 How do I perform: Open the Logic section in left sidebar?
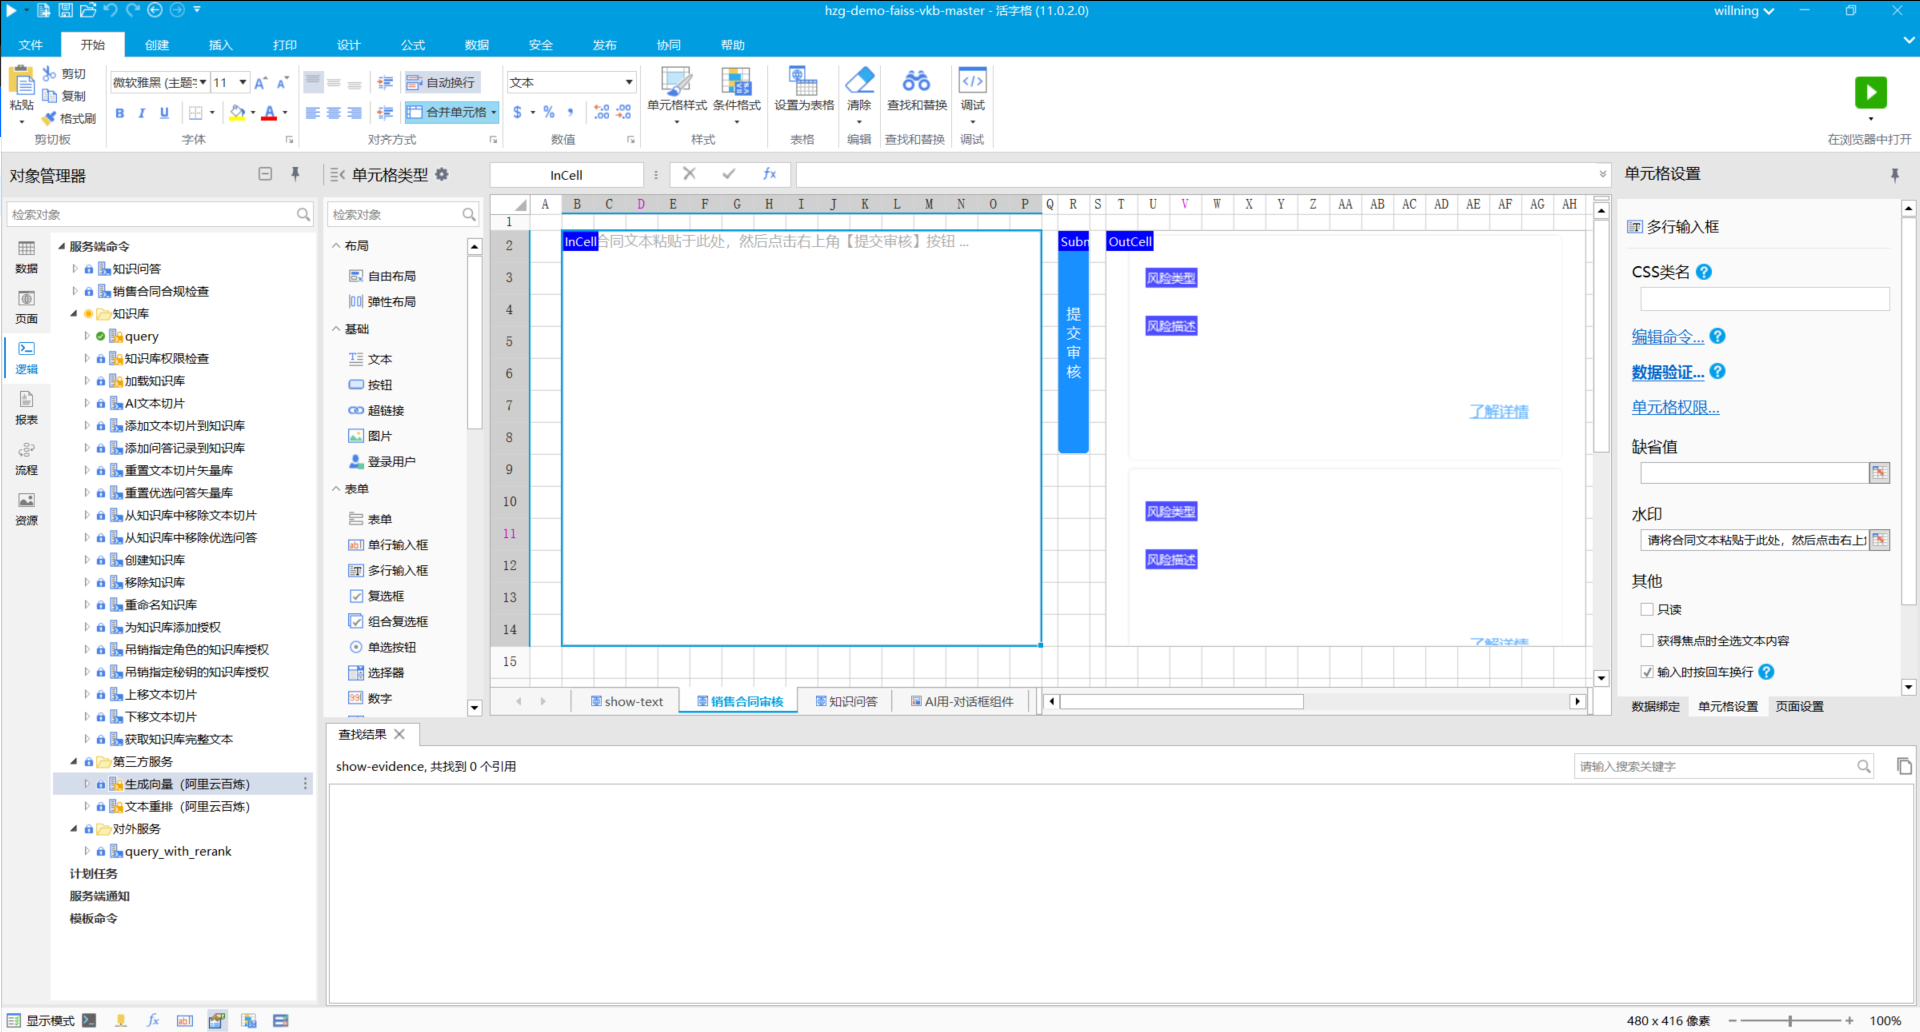click(x=26, y=357)
